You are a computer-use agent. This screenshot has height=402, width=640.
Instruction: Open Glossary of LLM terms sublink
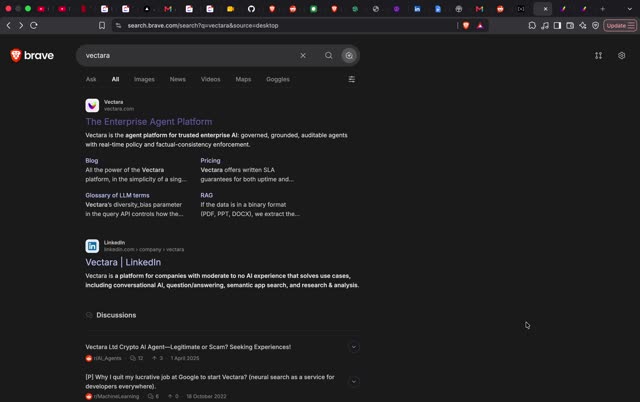(x=117, y=195)
